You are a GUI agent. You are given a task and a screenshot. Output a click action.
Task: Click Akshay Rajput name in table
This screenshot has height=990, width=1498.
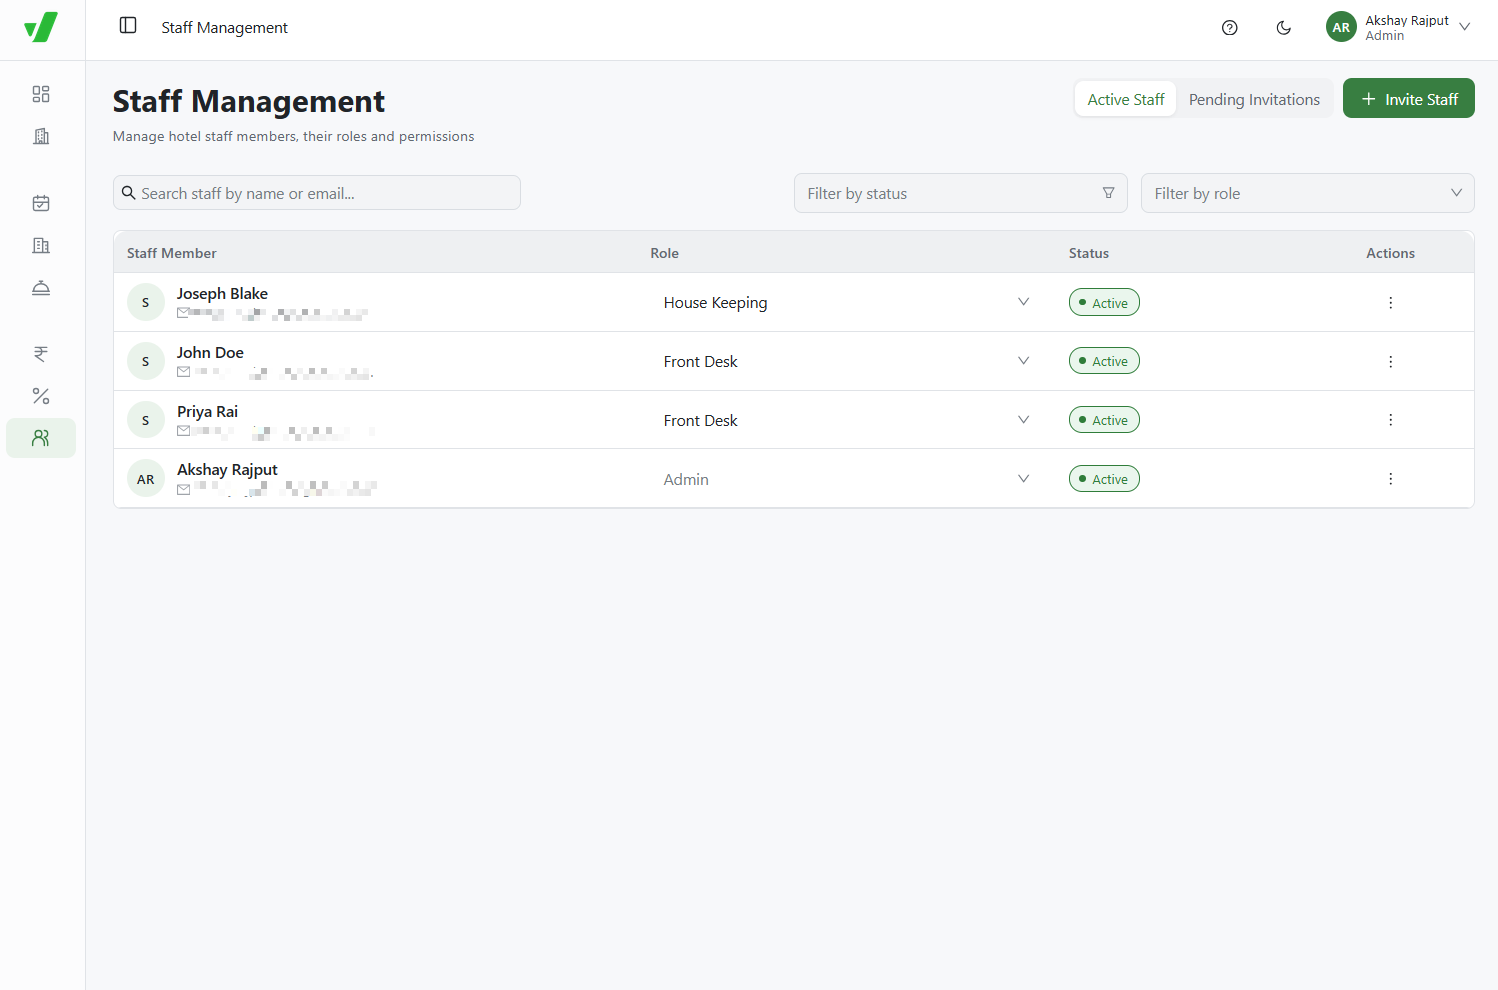point(227,469)
